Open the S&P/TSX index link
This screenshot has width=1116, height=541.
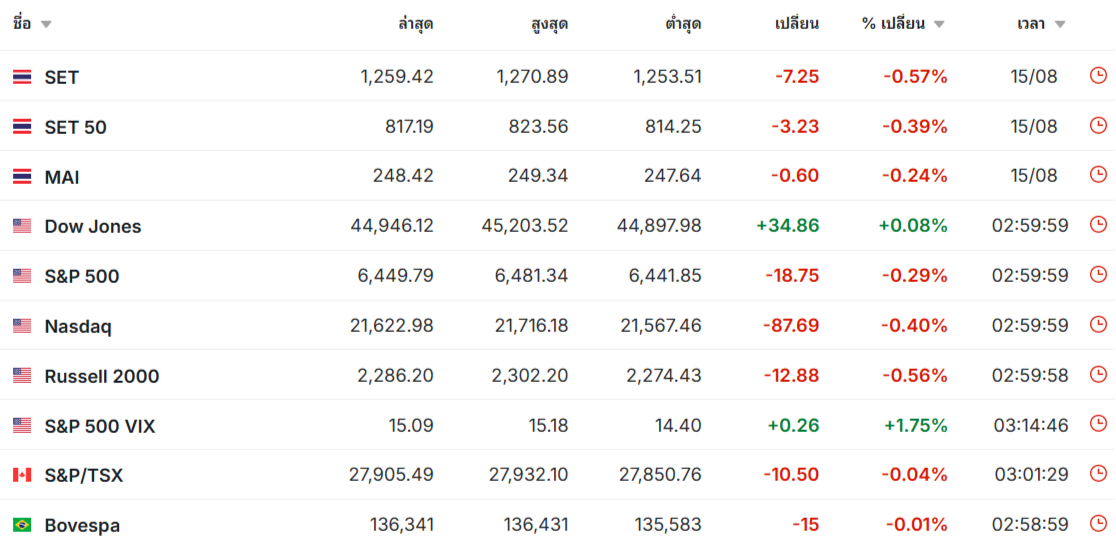(x=83, y=476)
